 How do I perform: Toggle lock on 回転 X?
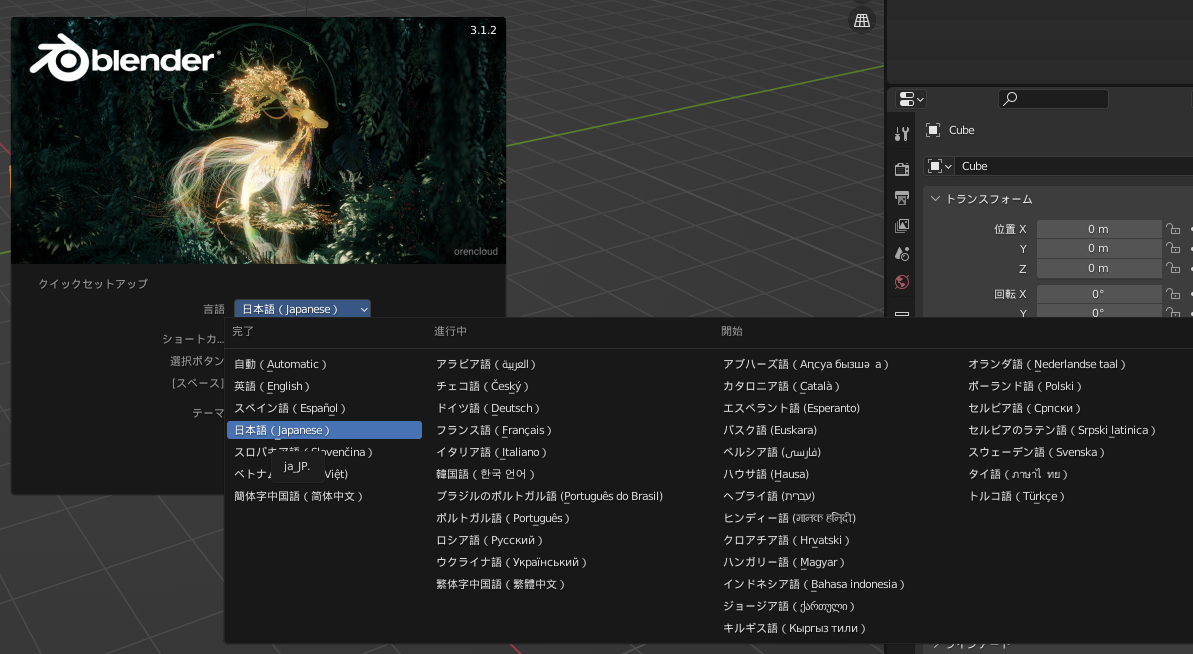tap(1173, 294)
